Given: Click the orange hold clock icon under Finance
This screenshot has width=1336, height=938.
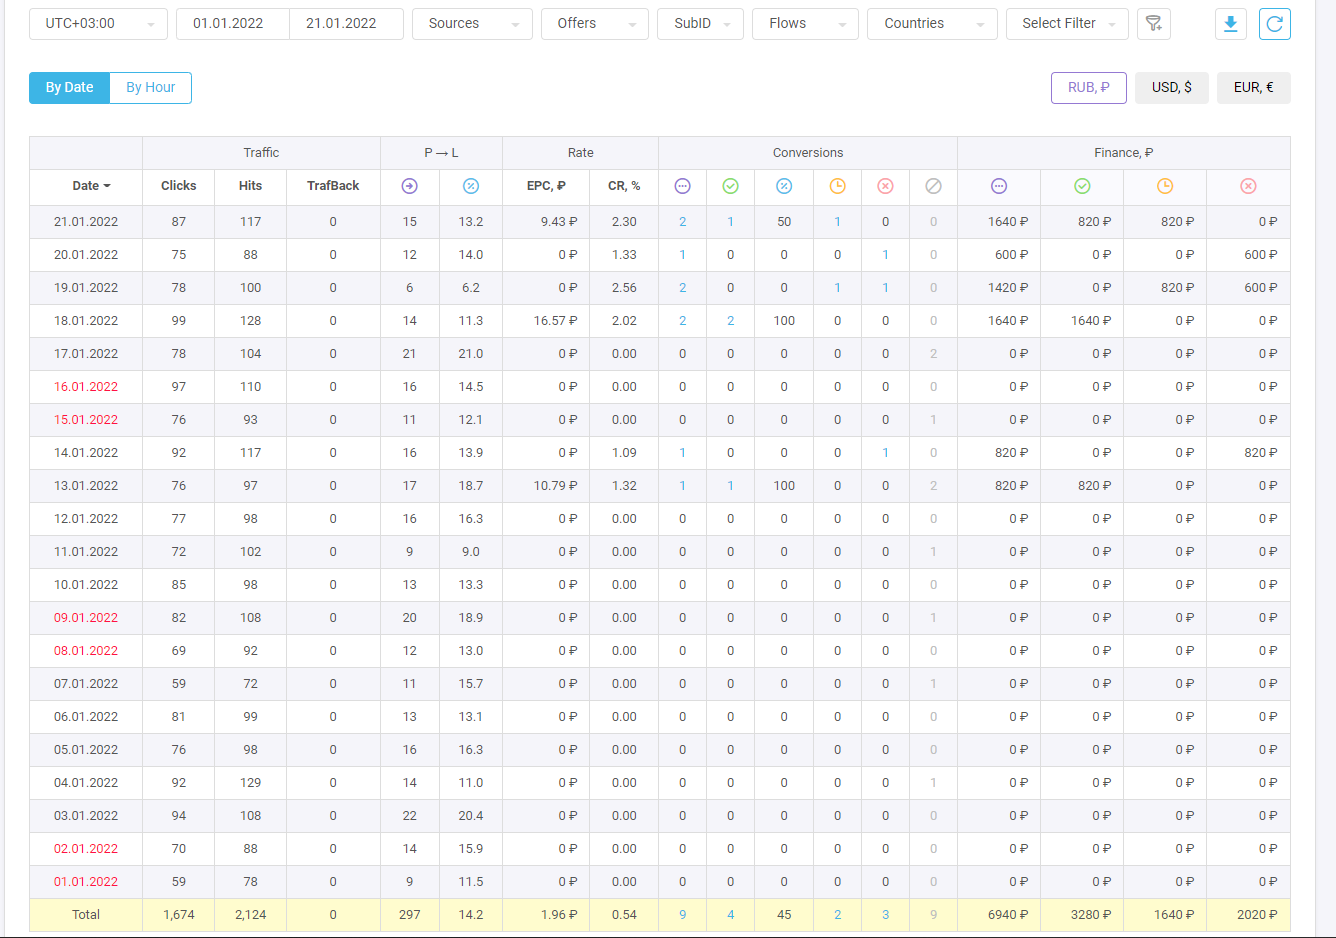Looking at the screenshot, I should pyautogui.click(x=1165, y=186).
